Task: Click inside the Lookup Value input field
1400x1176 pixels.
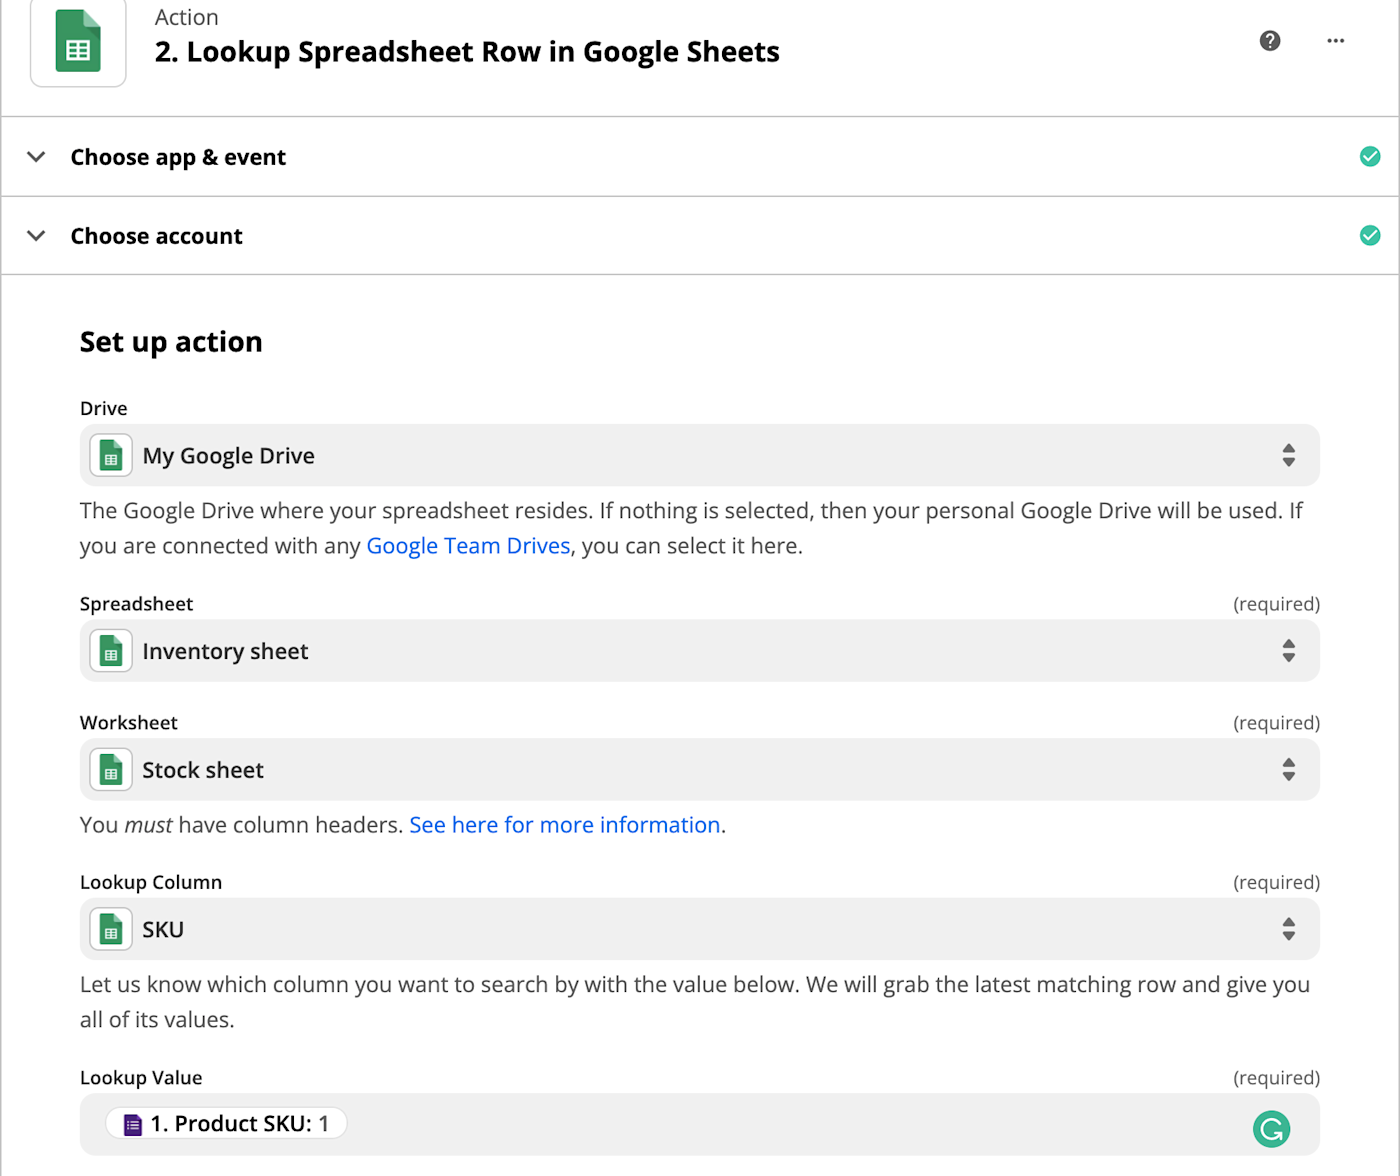Action: click(700, 1125)
